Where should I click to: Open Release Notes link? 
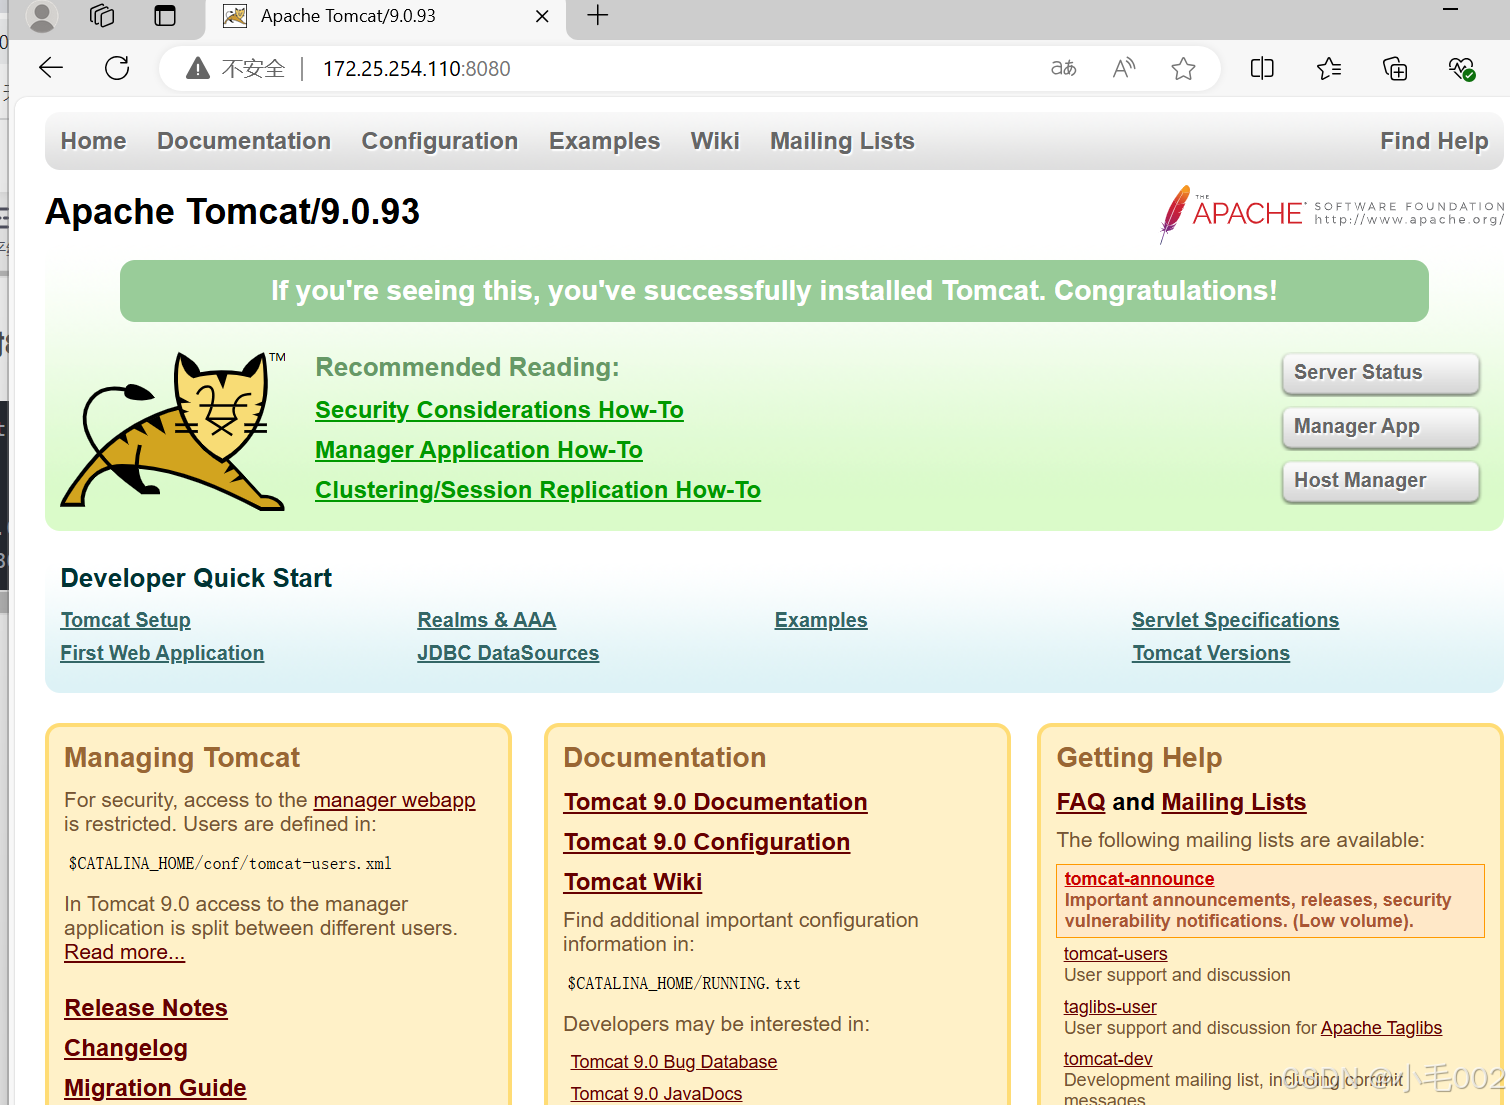coord(146,1008)
